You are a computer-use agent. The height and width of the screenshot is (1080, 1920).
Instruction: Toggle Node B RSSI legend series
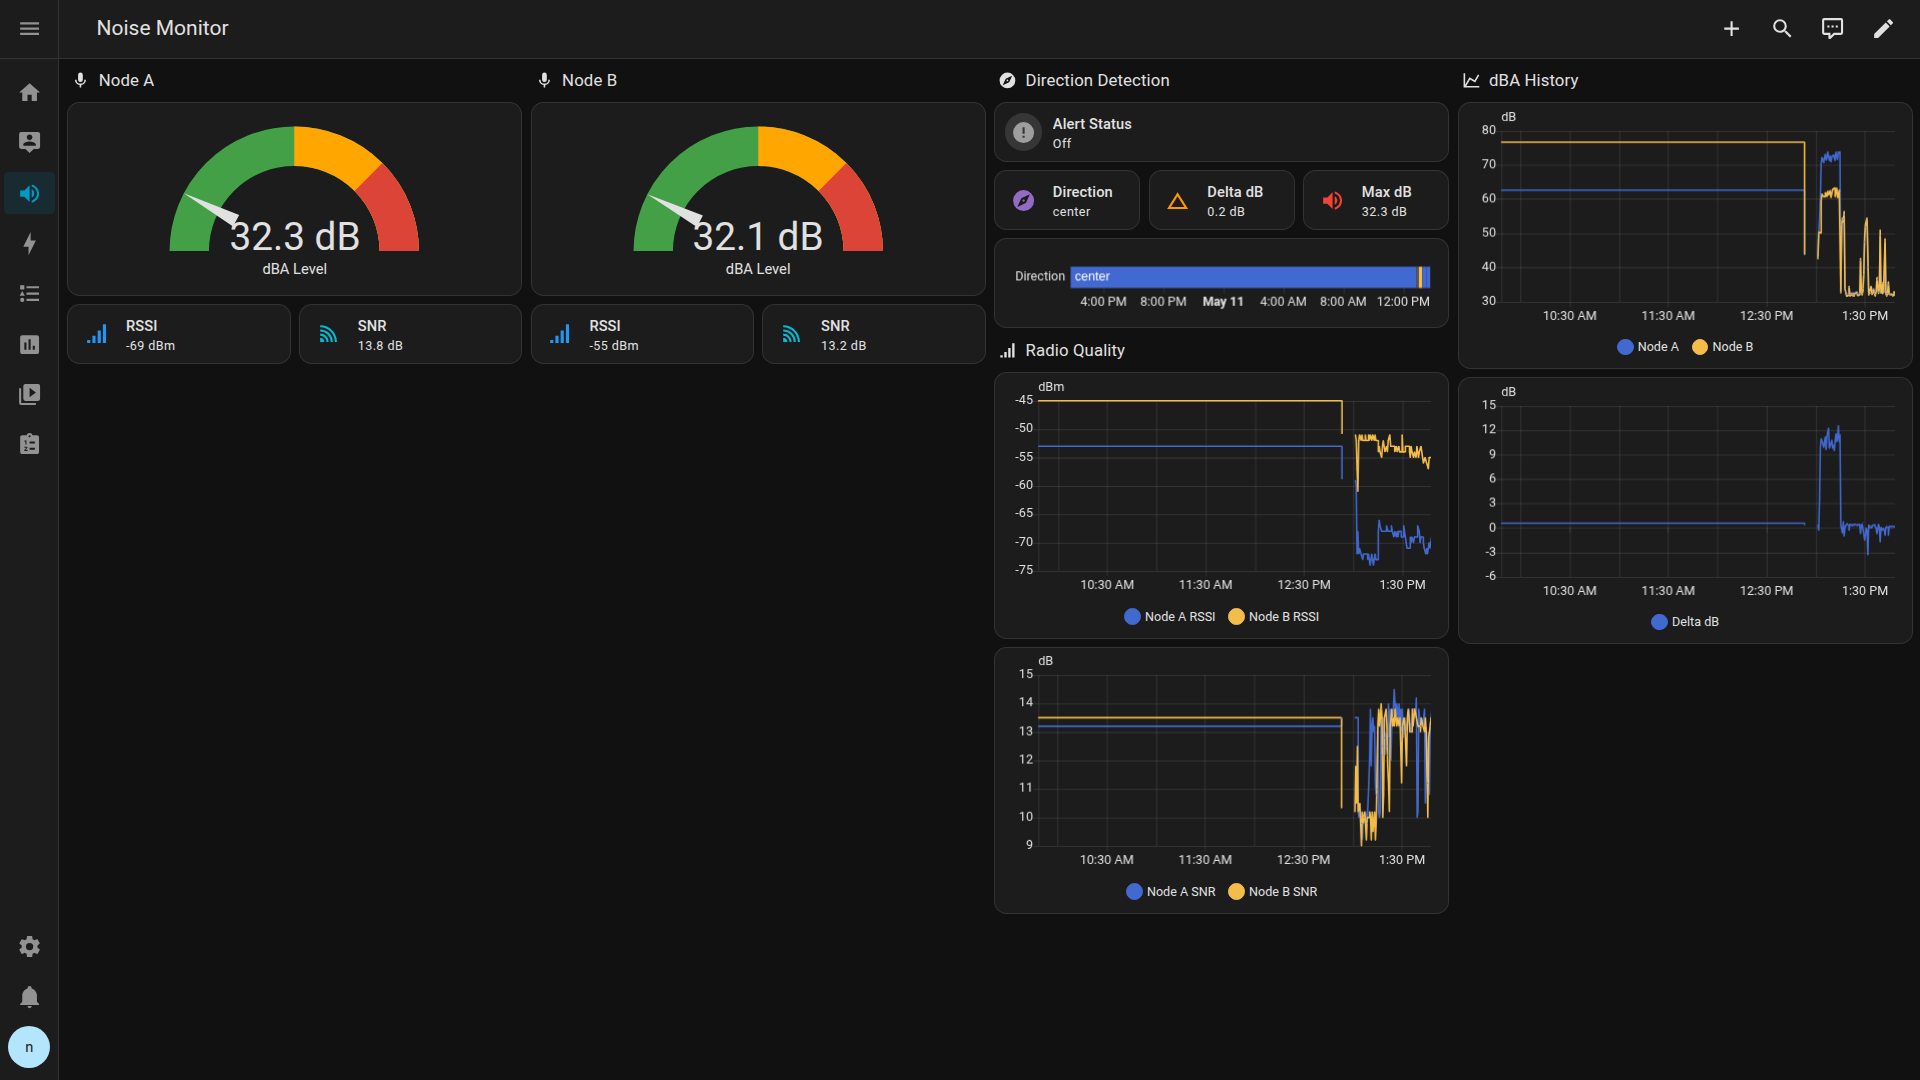(1274, 617)
